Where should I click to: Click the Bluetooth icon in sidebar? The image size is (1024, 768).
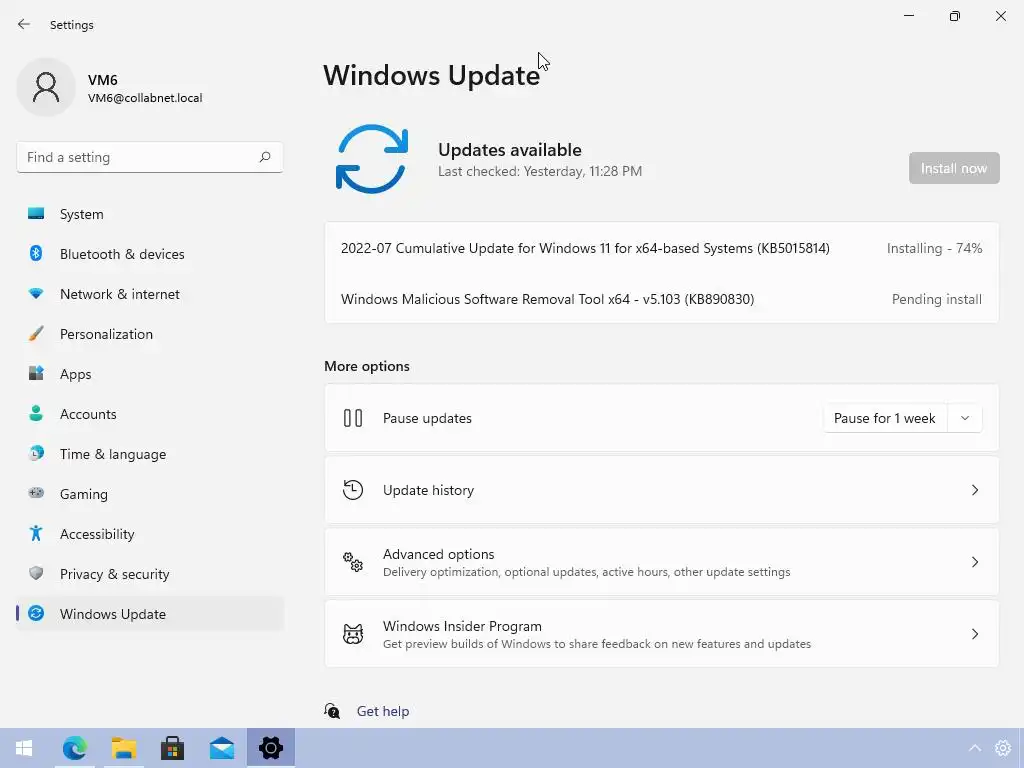pos(36,253)
